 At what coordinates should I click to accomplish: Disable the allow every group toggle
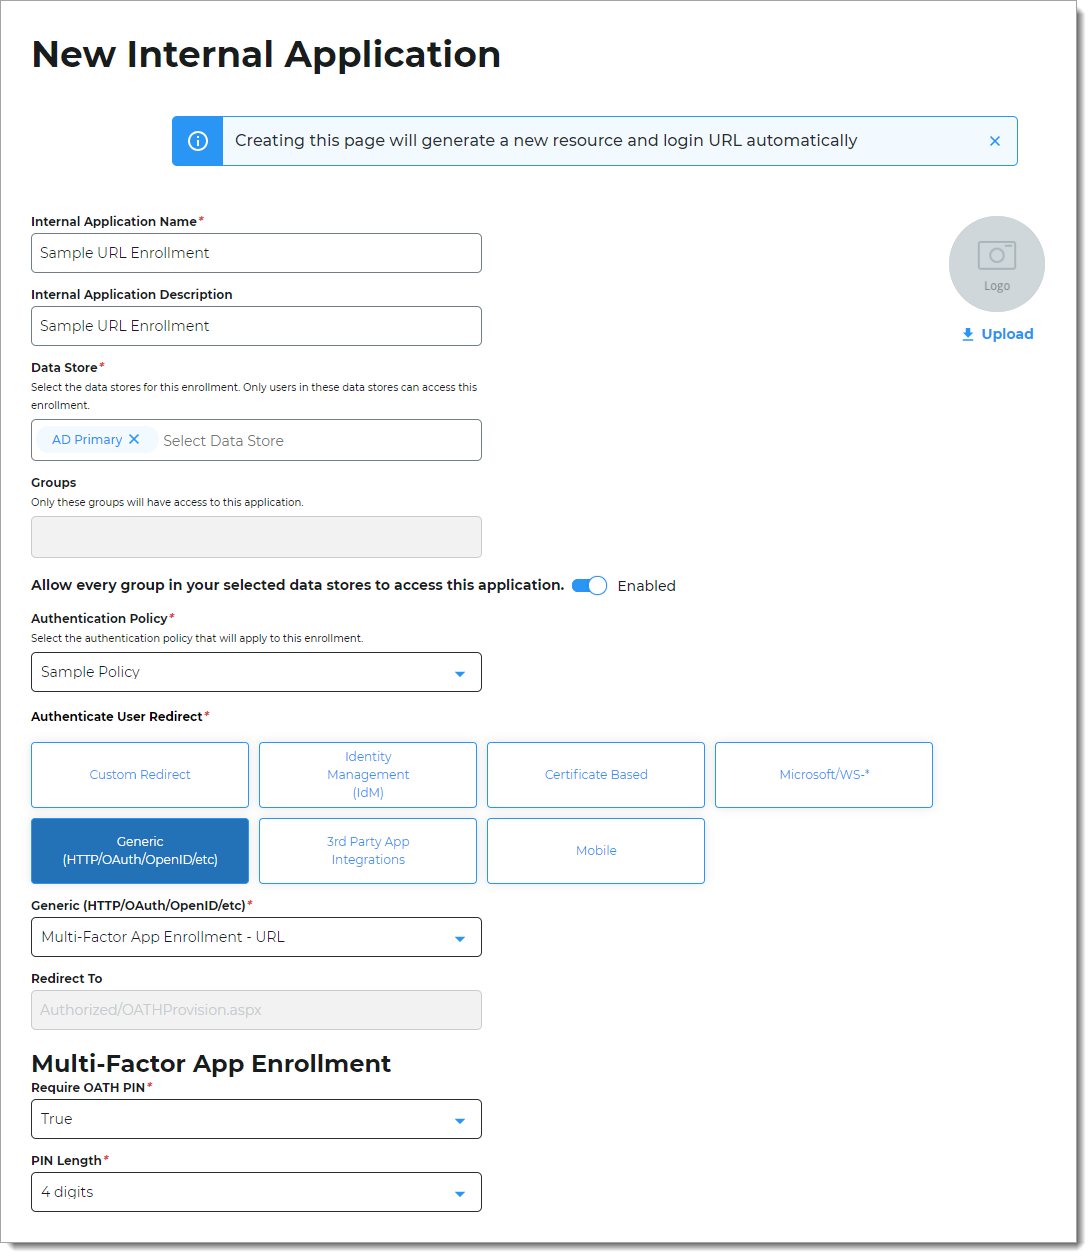(x=589, y=585)
